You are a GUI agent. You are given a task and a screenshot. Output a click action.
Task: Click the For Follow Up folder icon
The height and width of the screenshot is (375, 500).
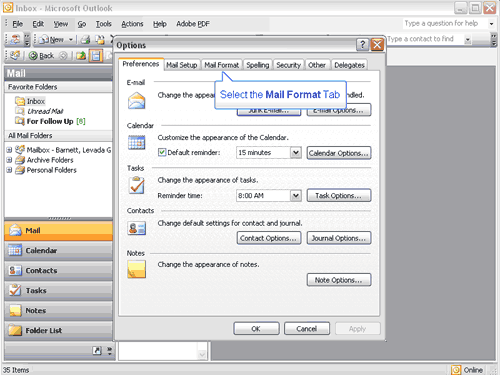click(x=20, y=121)
